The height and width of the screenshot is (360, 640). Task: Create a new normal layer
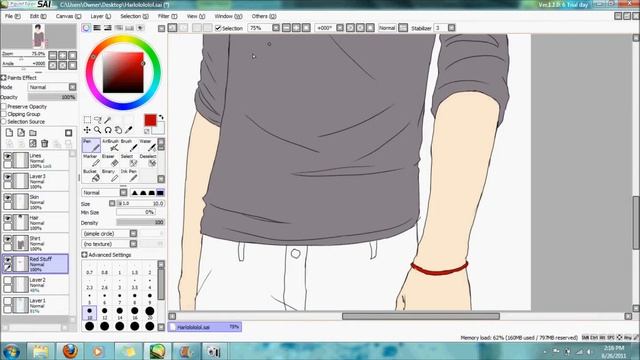[9, 133]
